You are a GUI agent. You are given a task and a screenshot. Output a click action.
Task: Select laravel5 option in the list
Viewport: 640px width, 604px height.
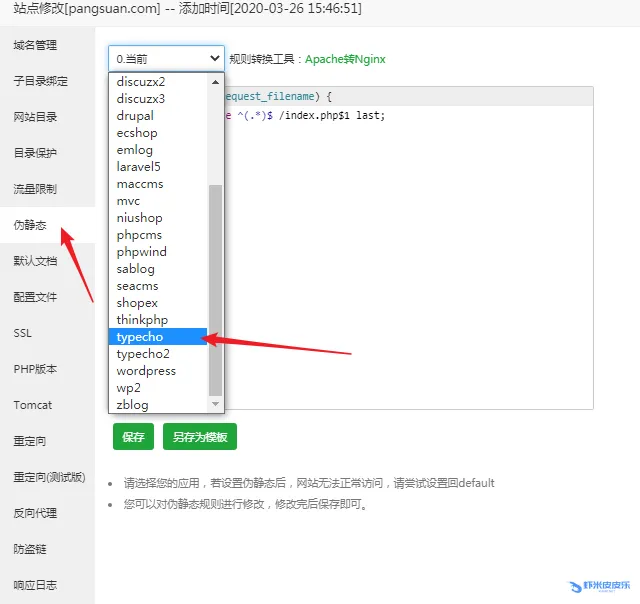138,167
